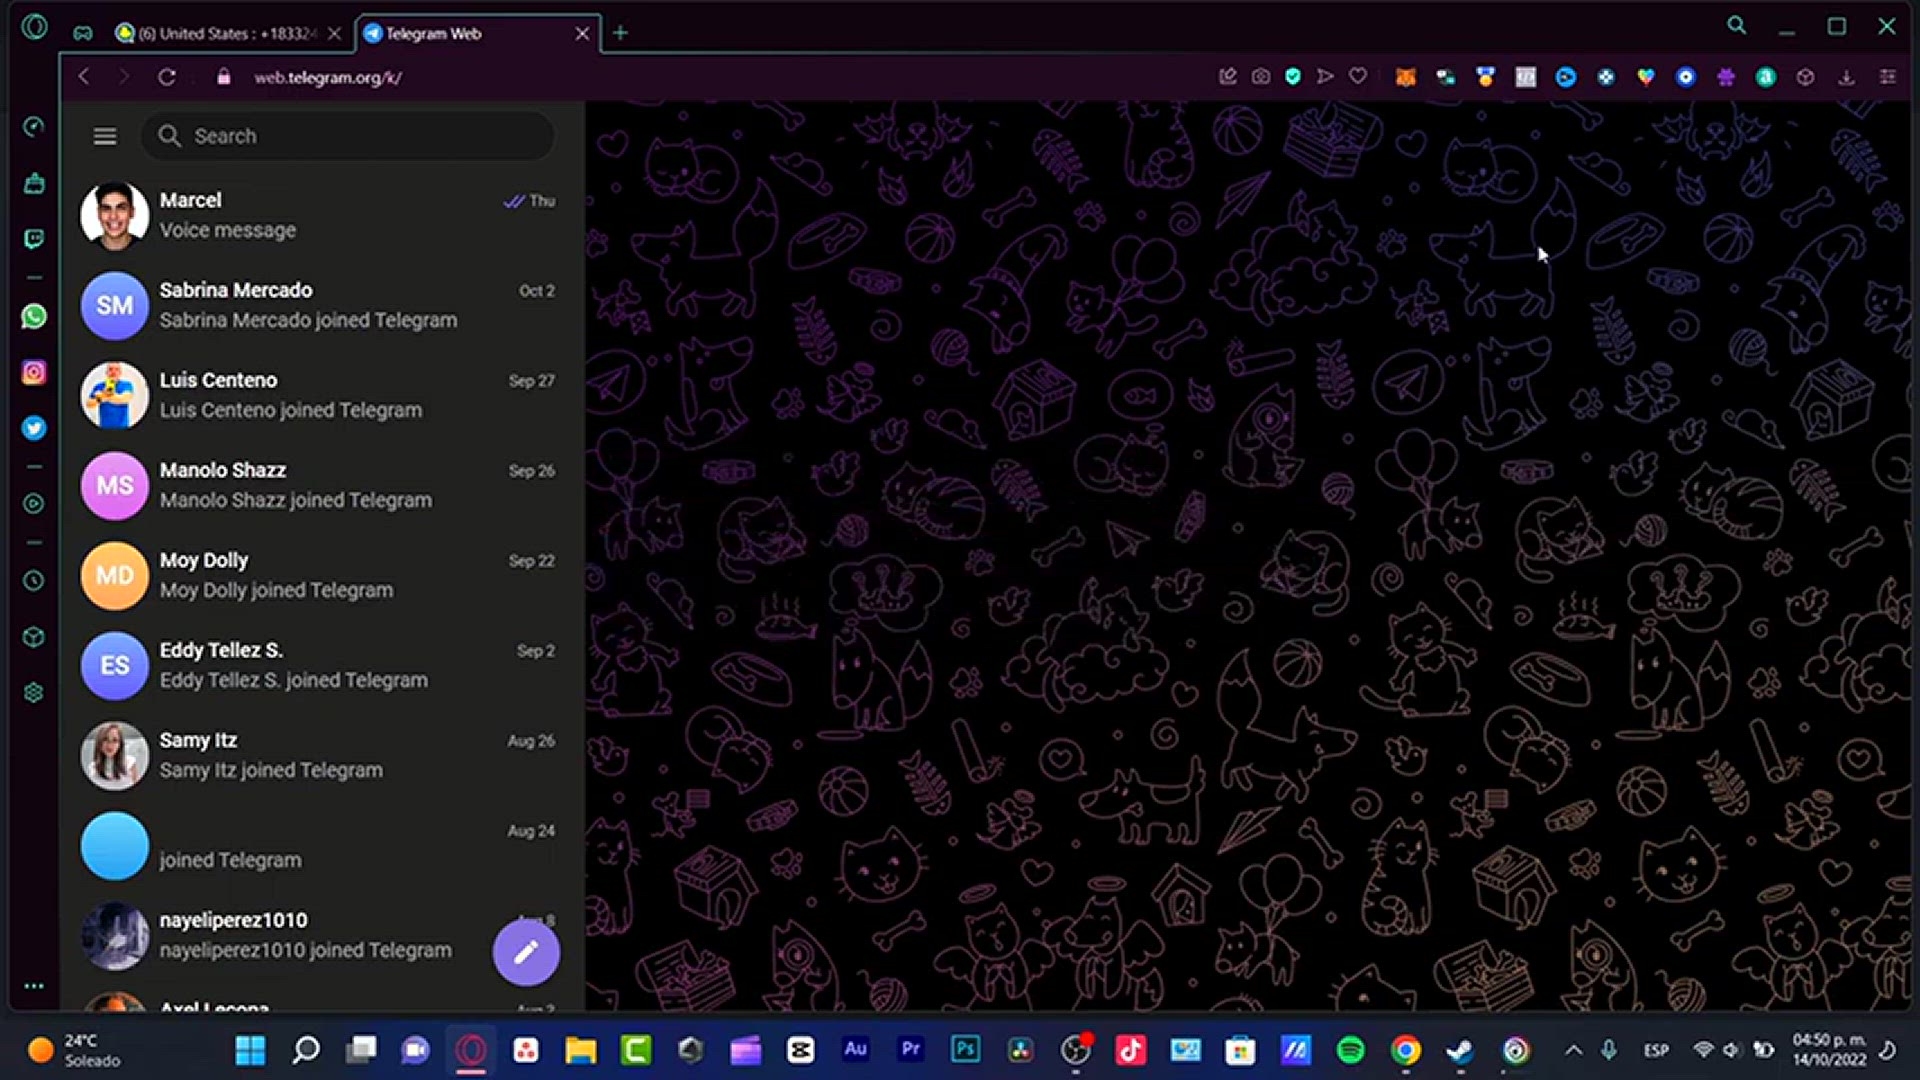
Task: Open browser Settings from the sidebar gear
Action: click(x=34, y=692)
